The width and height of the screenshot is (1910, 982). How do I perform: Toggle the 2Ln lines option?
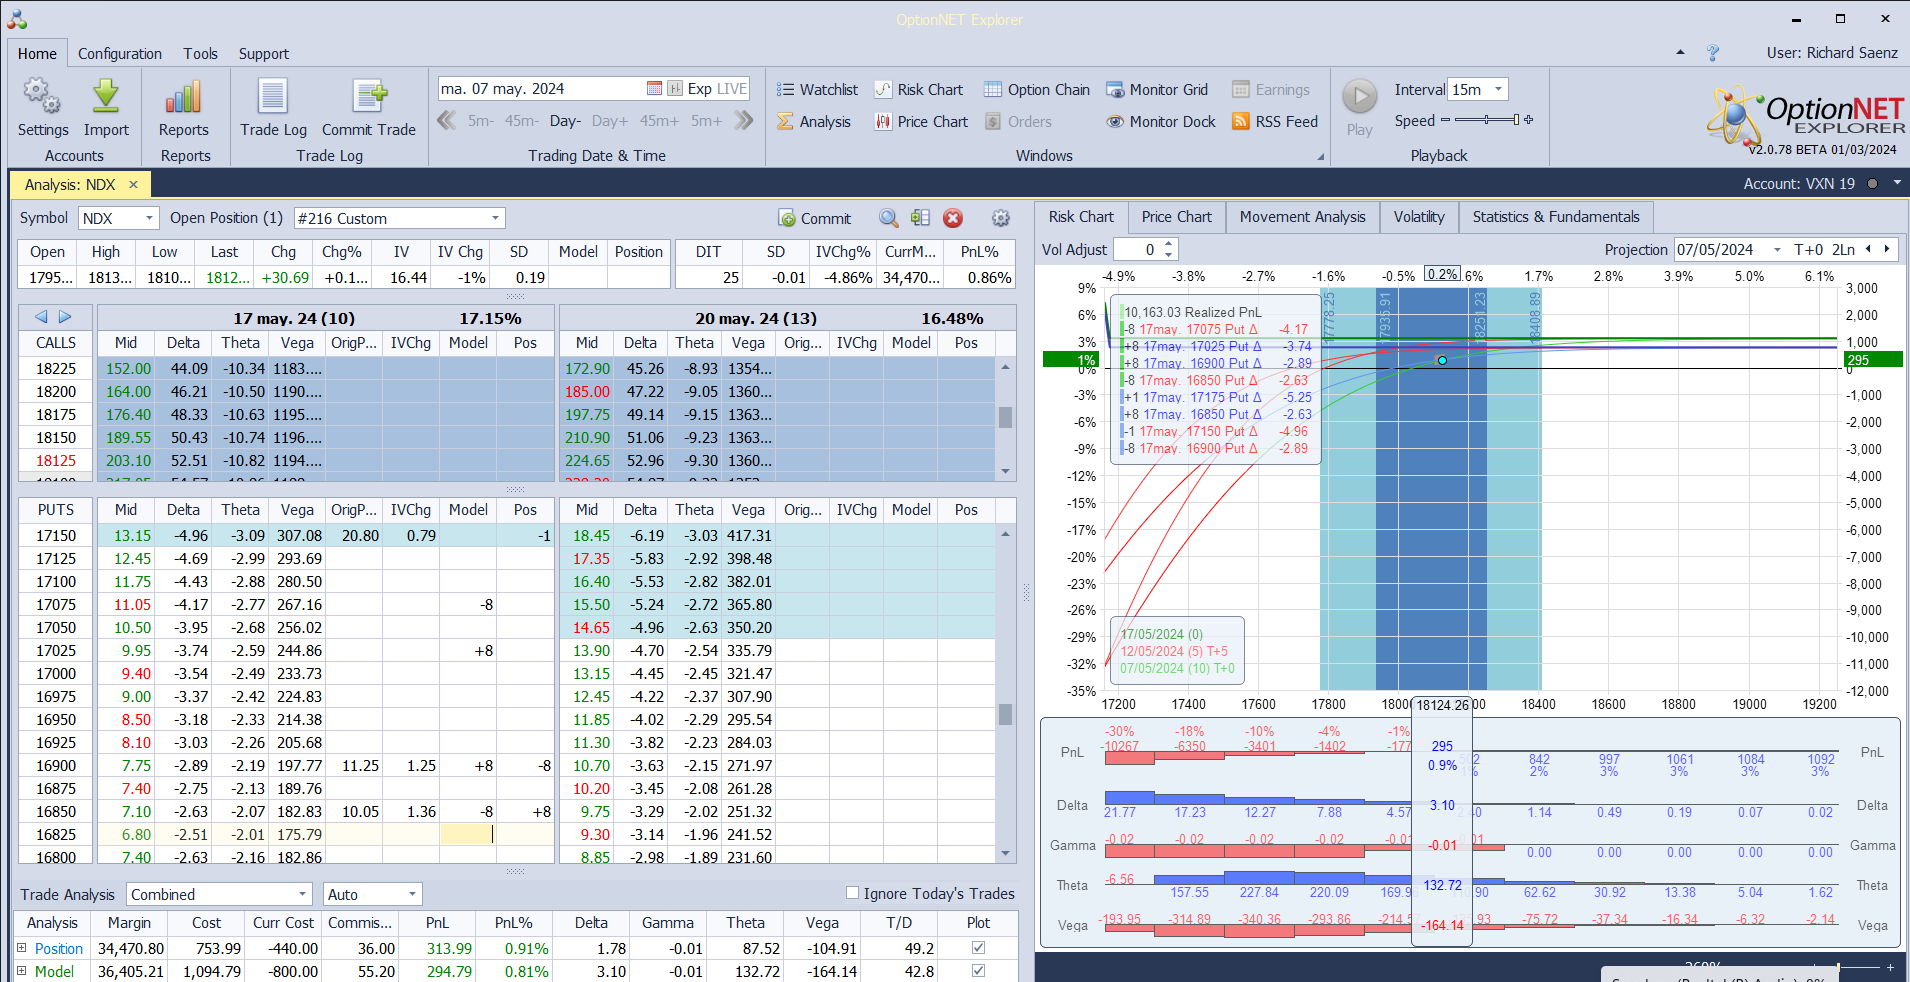[x=1843, y=250]
